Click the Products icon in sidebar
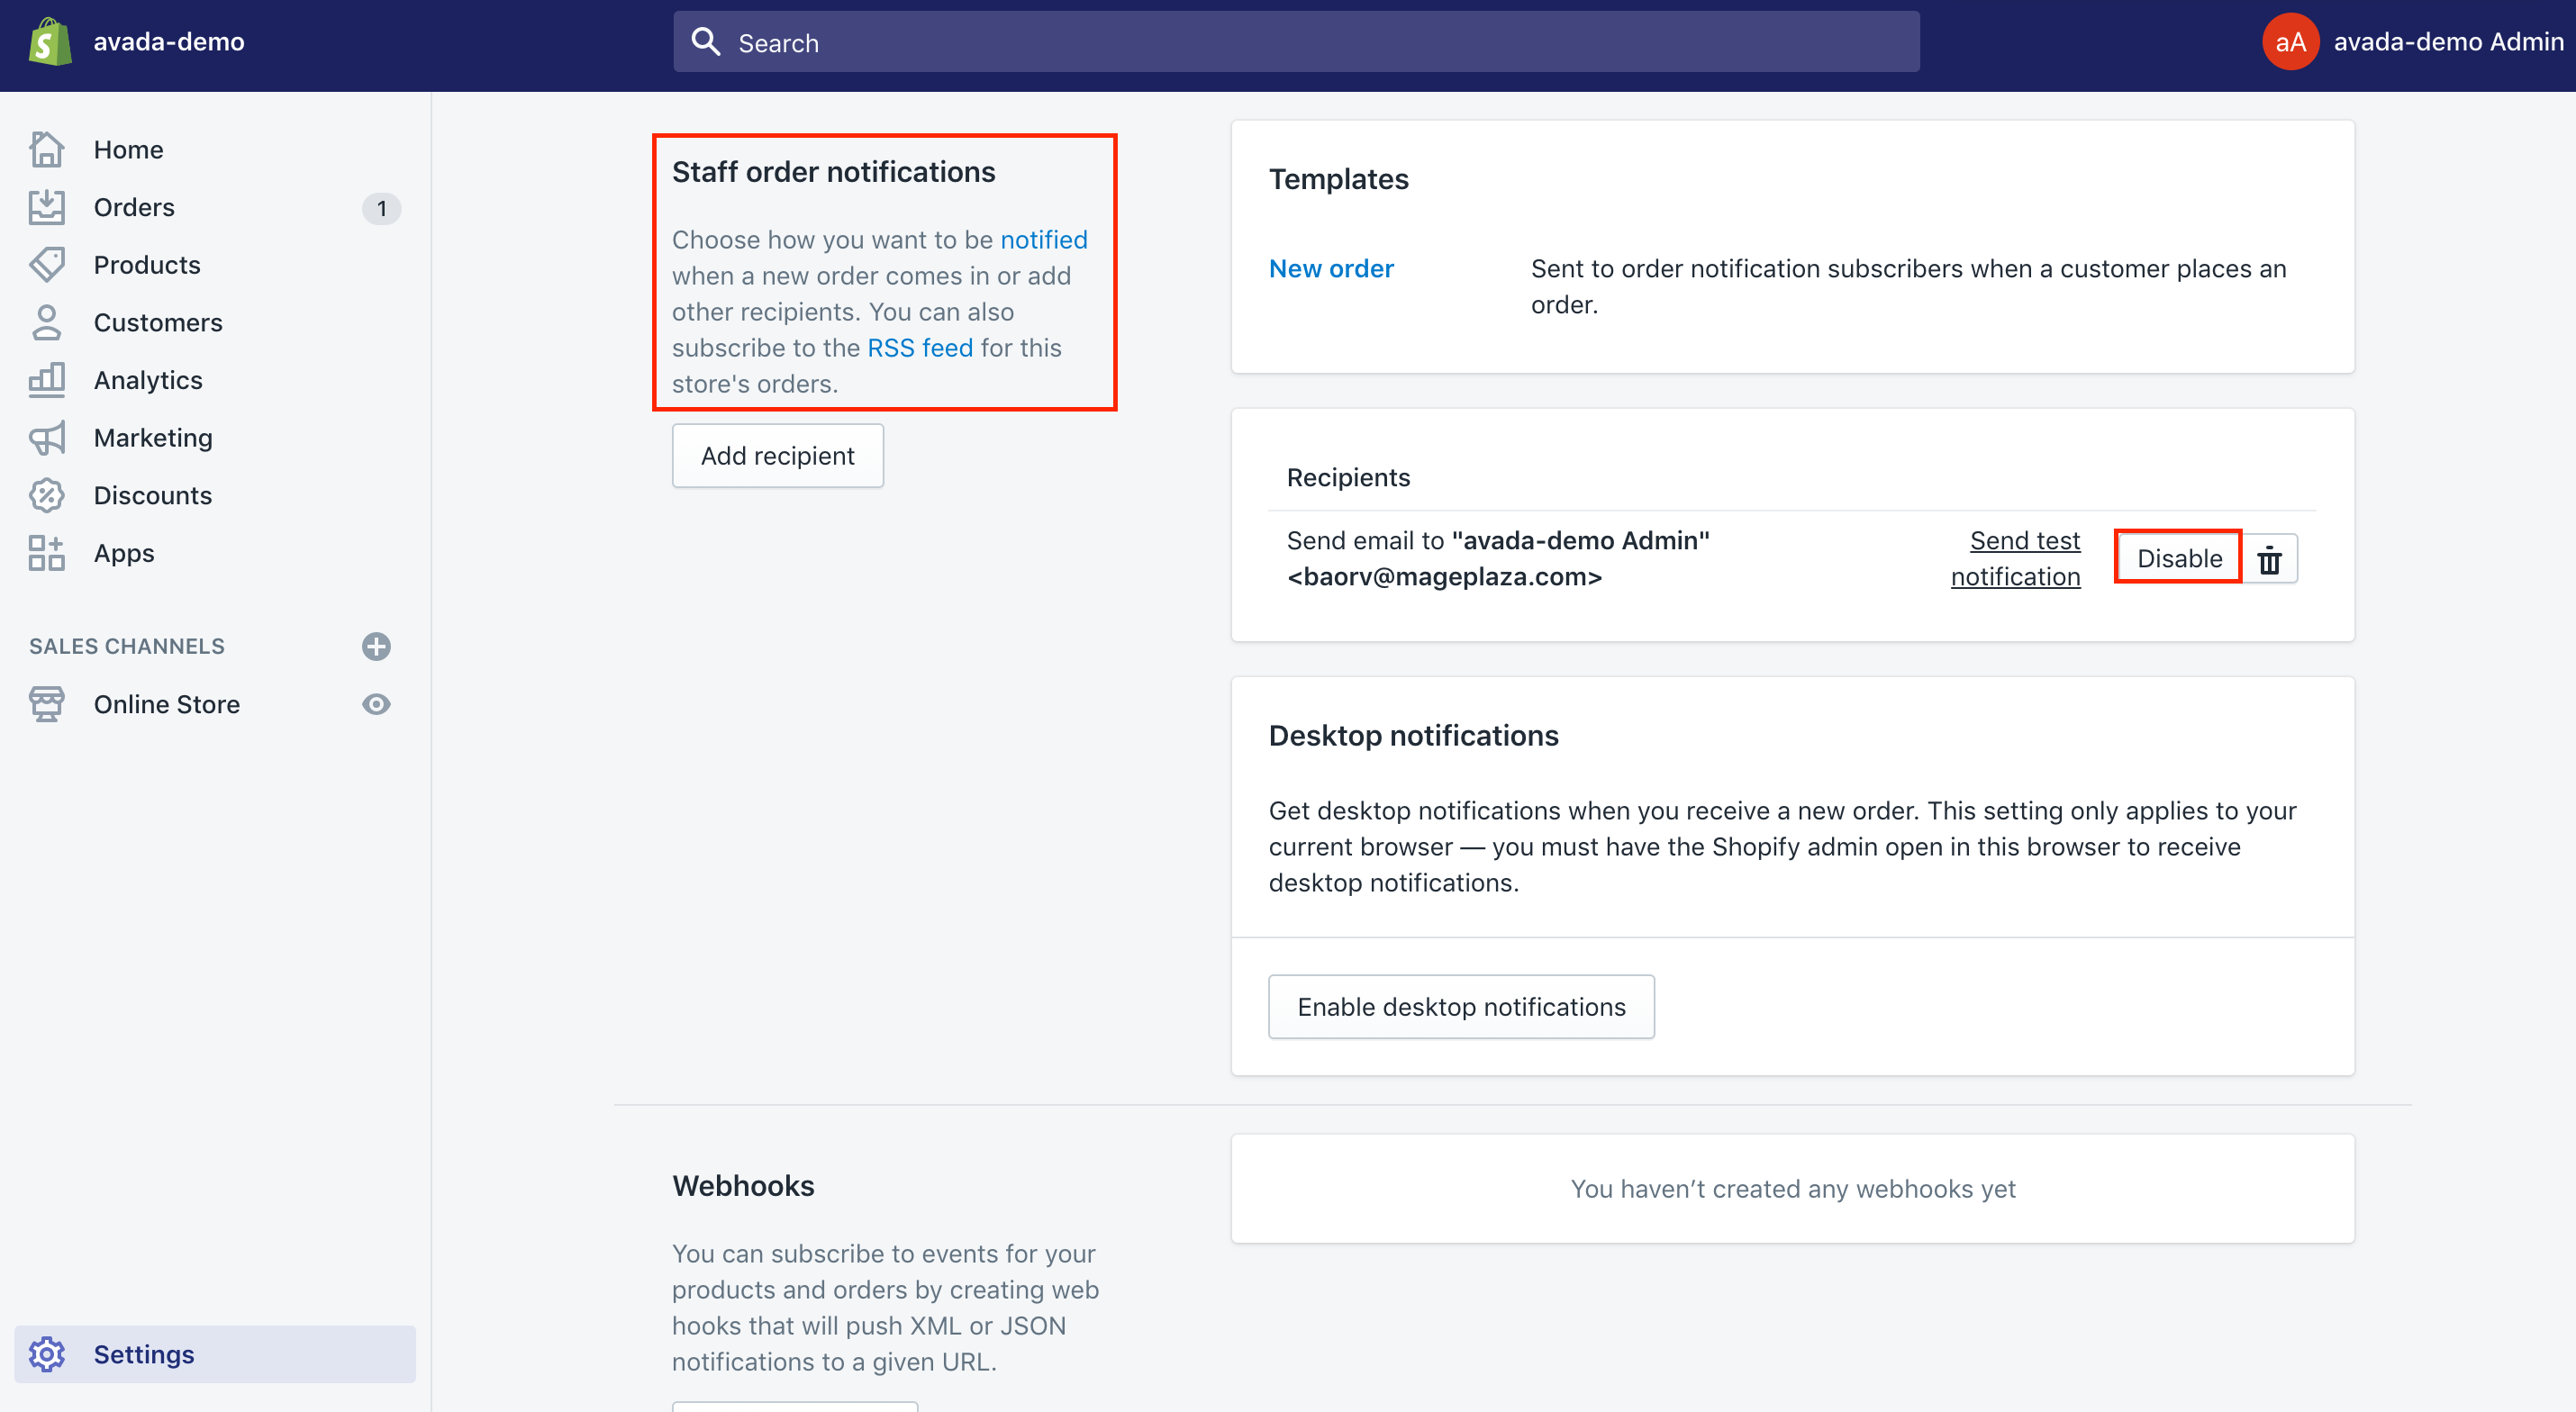The width and height of the screenshot is (2576, 1412). pyautogui.click(x=47, y=265)
